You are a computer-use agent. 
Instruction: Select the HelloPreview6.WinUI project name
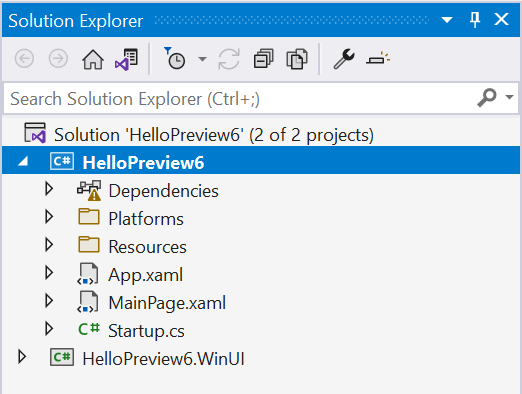pos(163,359)
